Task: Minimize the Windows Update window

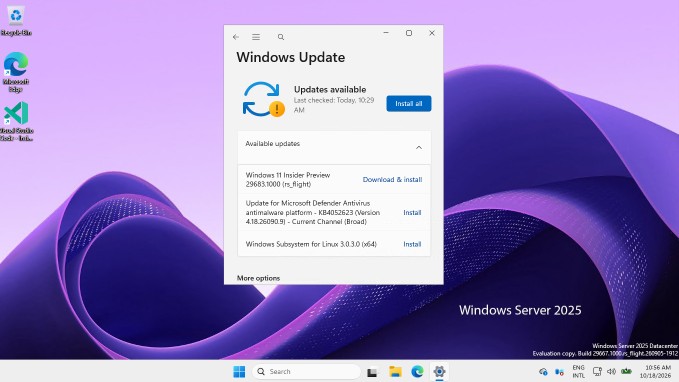Action: pyautogui.click(x=386, y=33)
